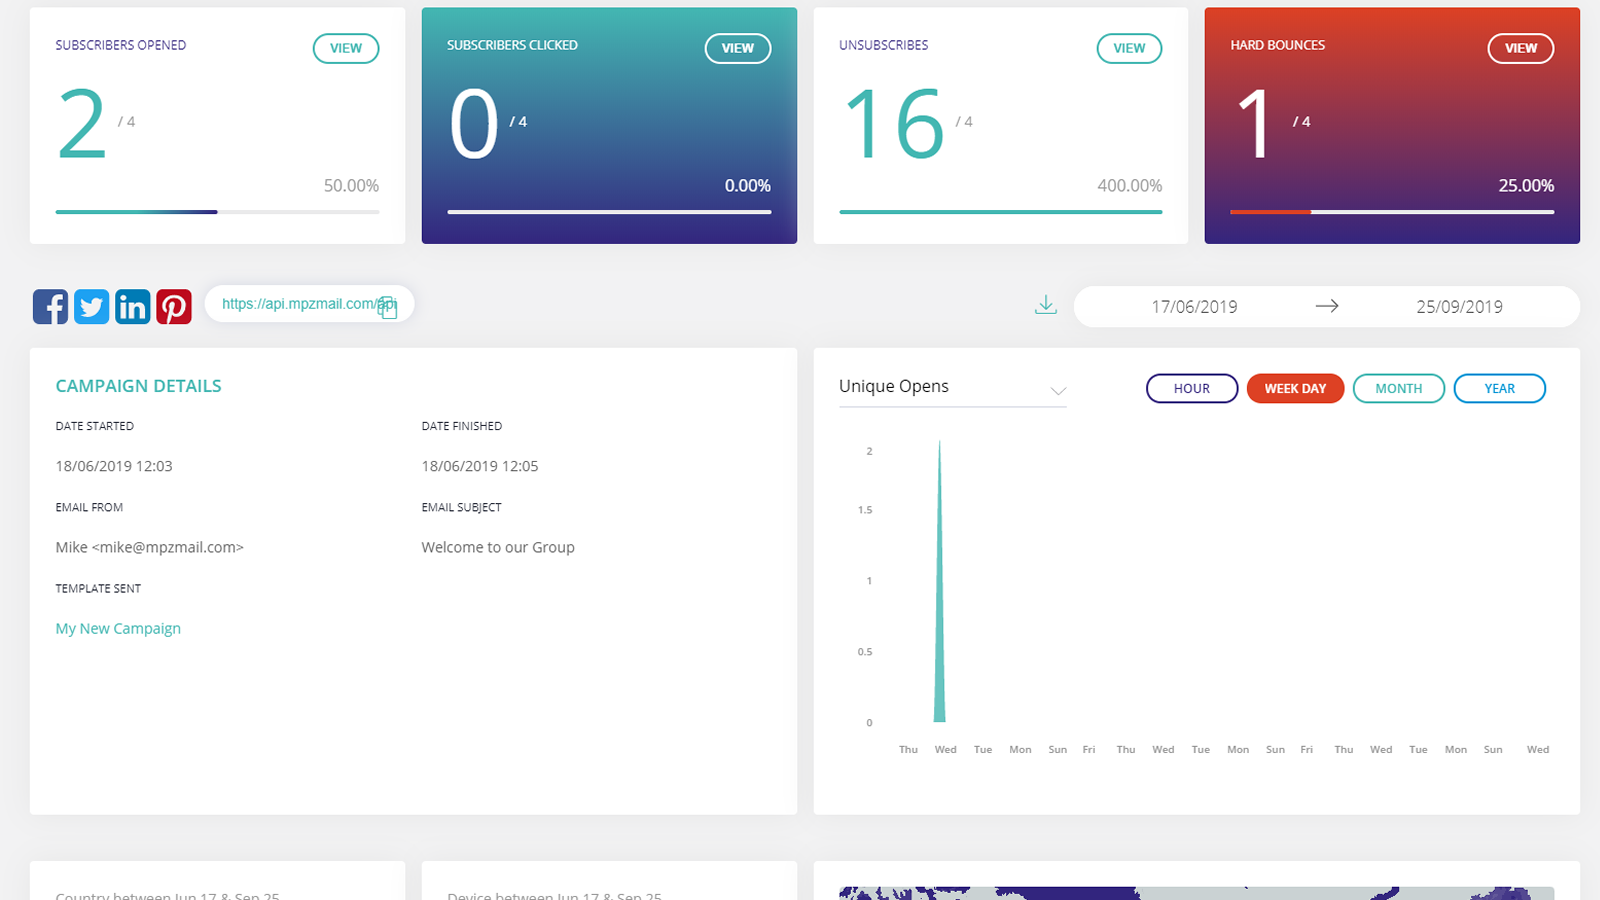Toggle chart to MONTH grouping

(1398, 388)
